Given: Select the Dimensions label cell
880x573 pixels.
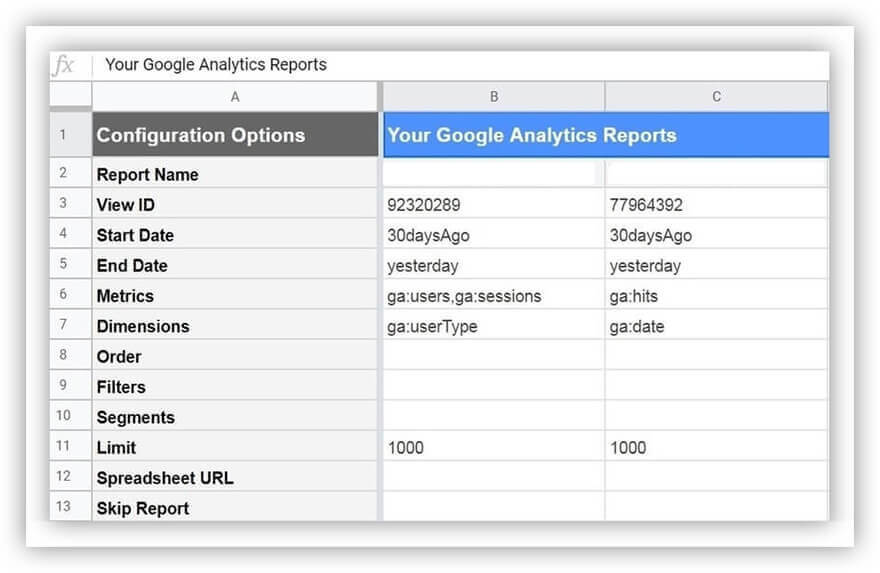Looking at the screenshot, I should click(x=235, y=324).
